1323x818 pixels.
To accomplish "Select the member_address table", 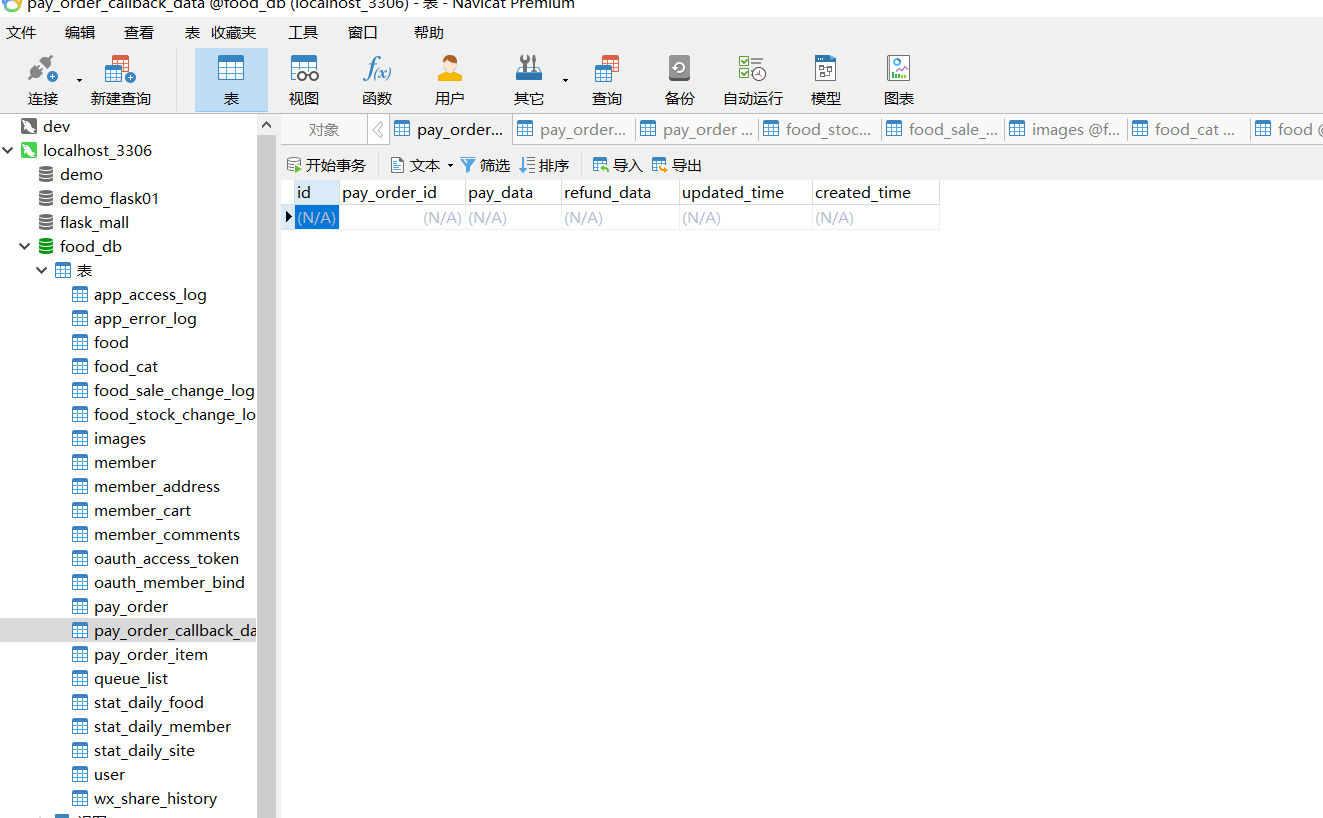I will point(157,487).
